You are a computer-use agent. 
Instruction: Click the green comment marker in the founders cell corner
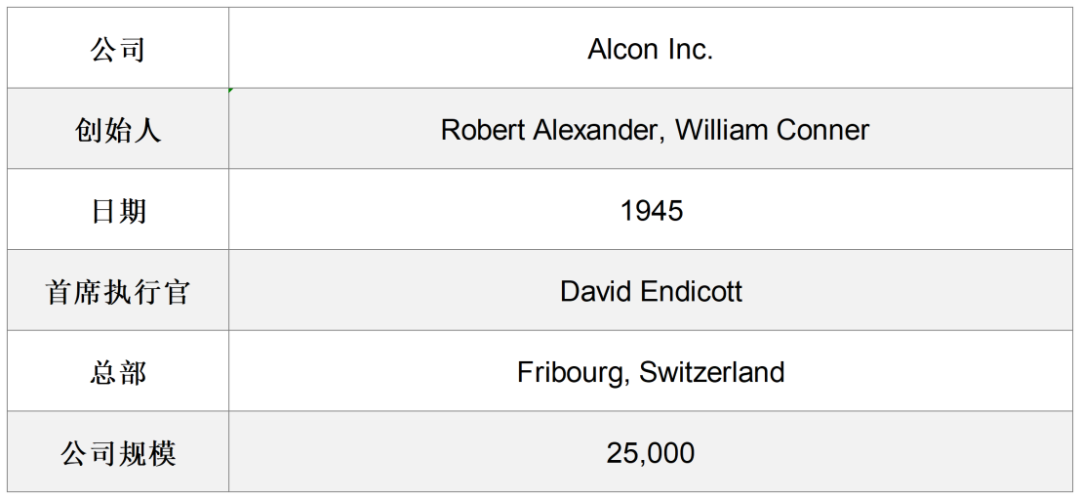231,90
